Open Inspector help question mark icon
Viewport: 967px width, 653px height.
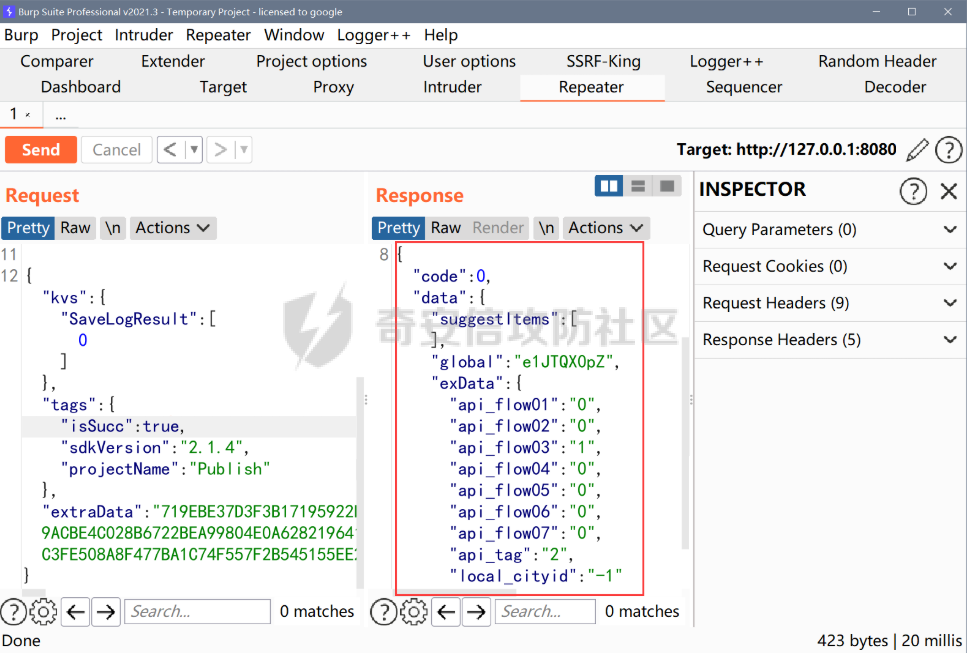pos(913,191)
